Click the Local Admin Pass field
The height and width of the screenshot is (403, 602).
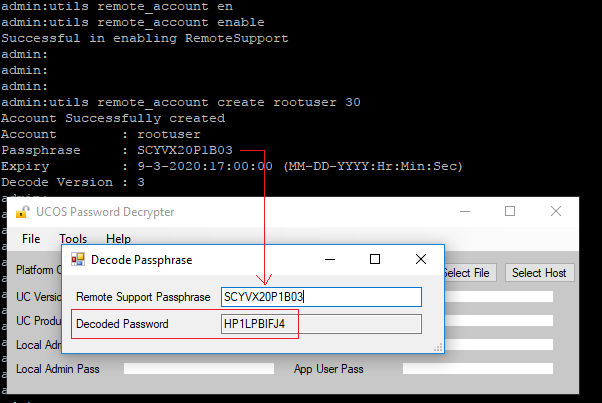(x=199, y=368)
